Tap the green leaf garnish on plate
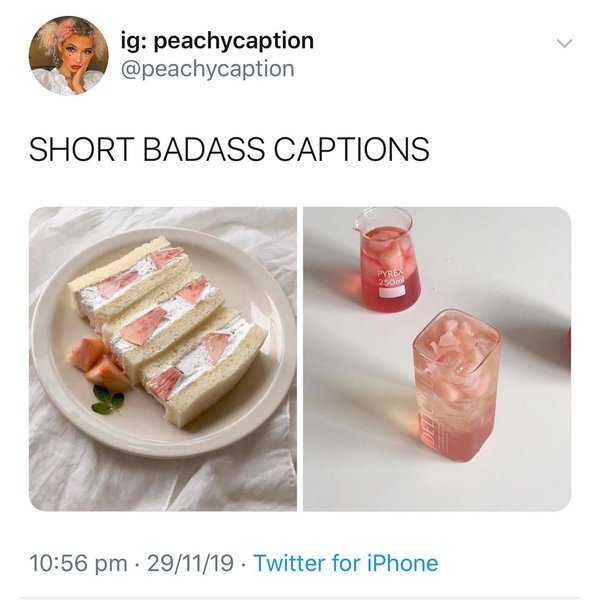This screenshot has height=600, width=600. point(108,400)
